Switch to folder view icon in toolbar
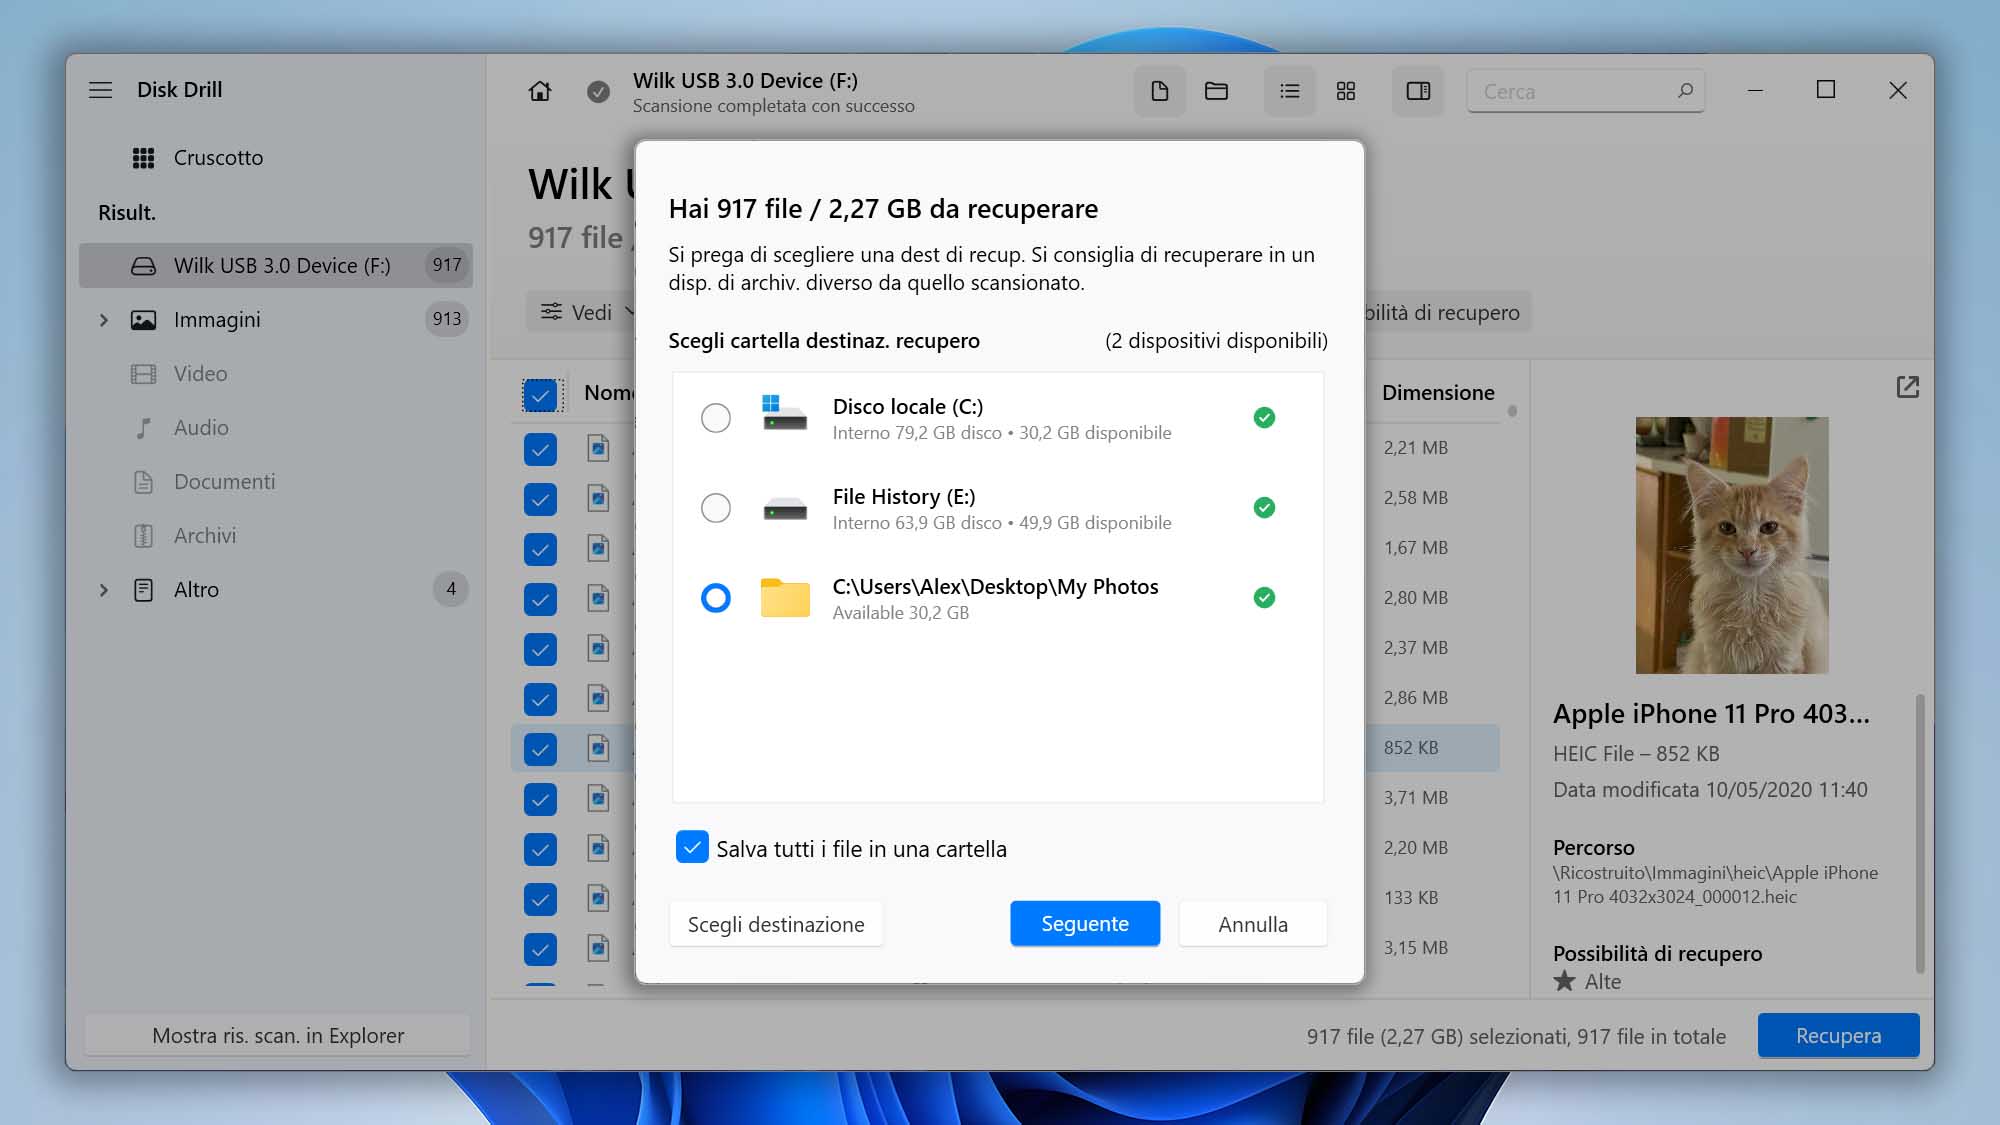Viewport: 2000px width, 1125px height. [1216, 91]
